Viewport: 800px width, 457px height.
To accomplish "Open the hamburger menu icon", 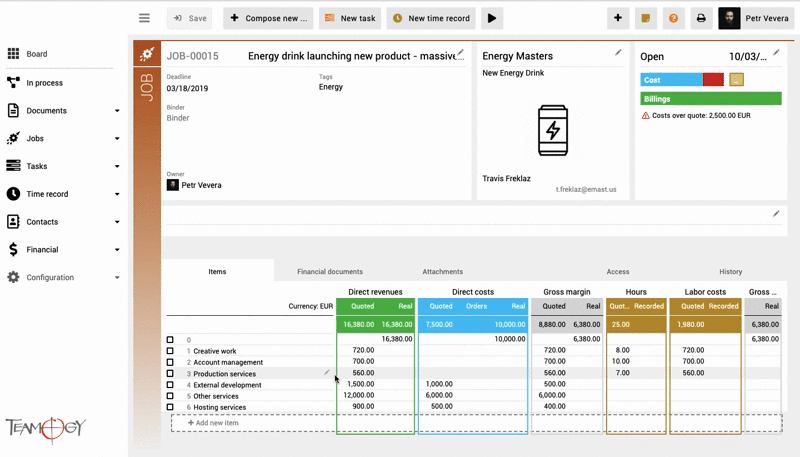I will (144, 18).
